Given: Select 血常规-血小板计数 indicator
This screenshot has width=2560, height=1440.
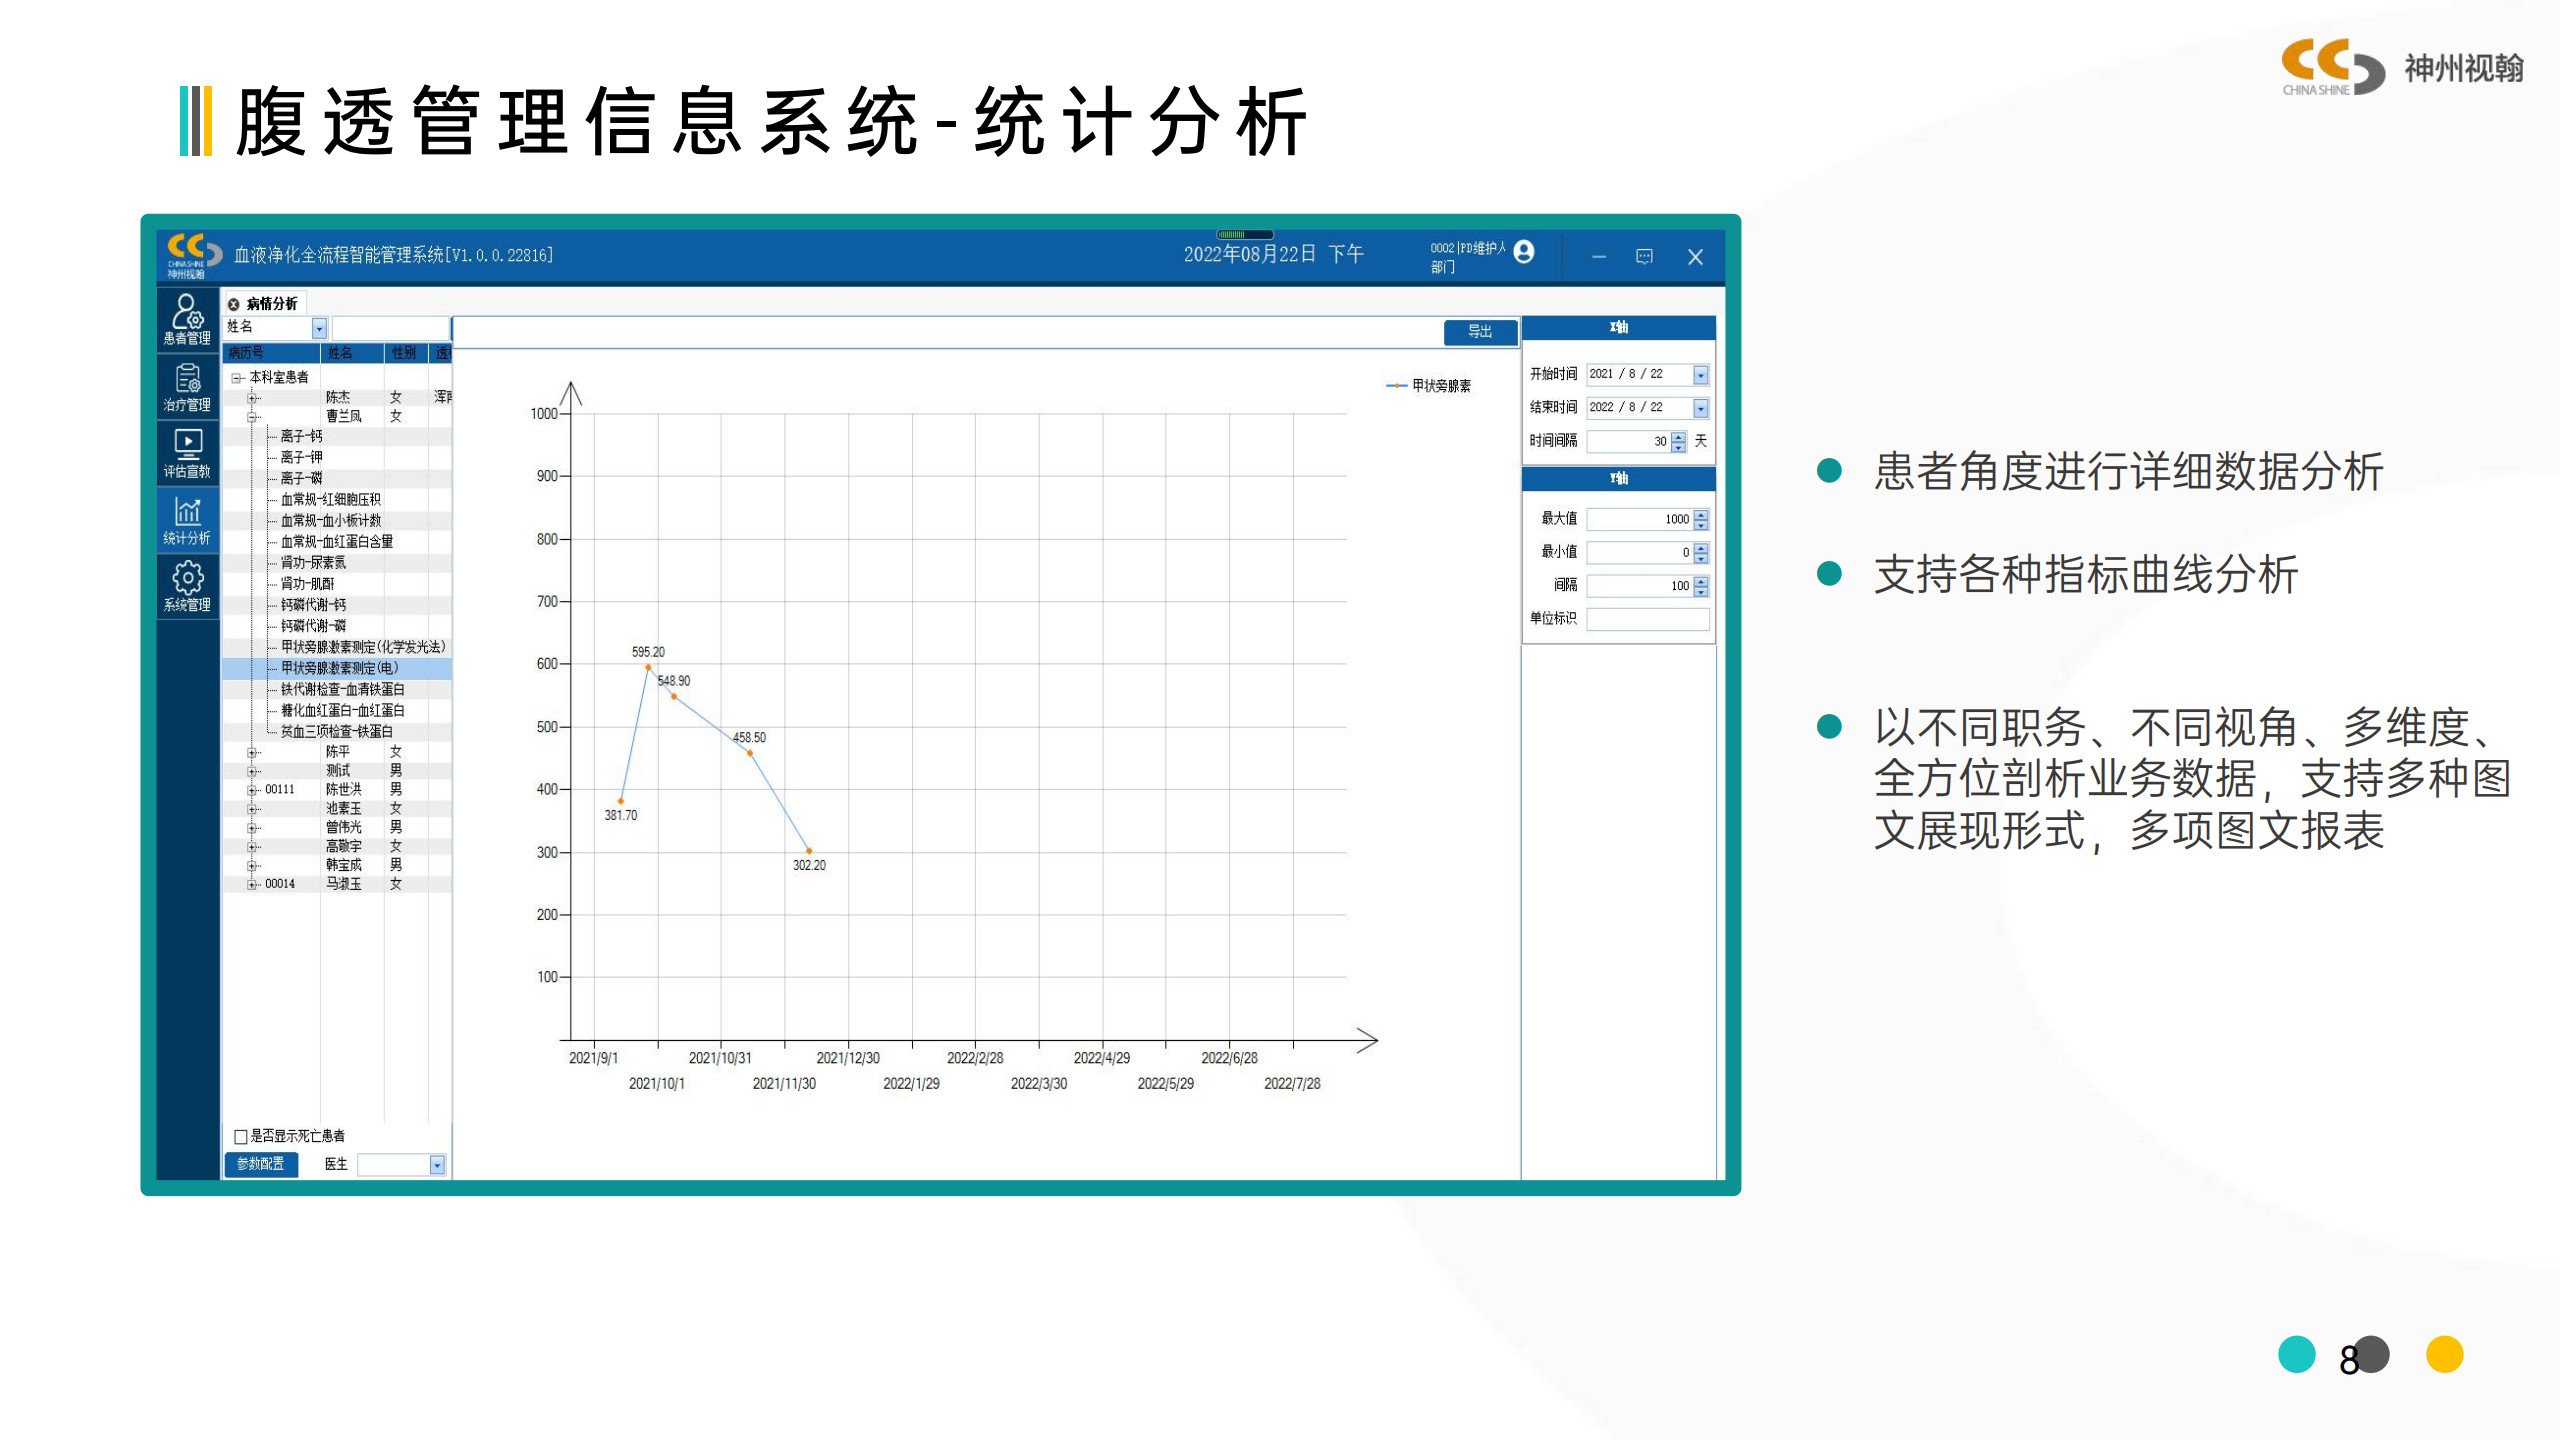Looking at the screenshot, I should coord(330,521).
